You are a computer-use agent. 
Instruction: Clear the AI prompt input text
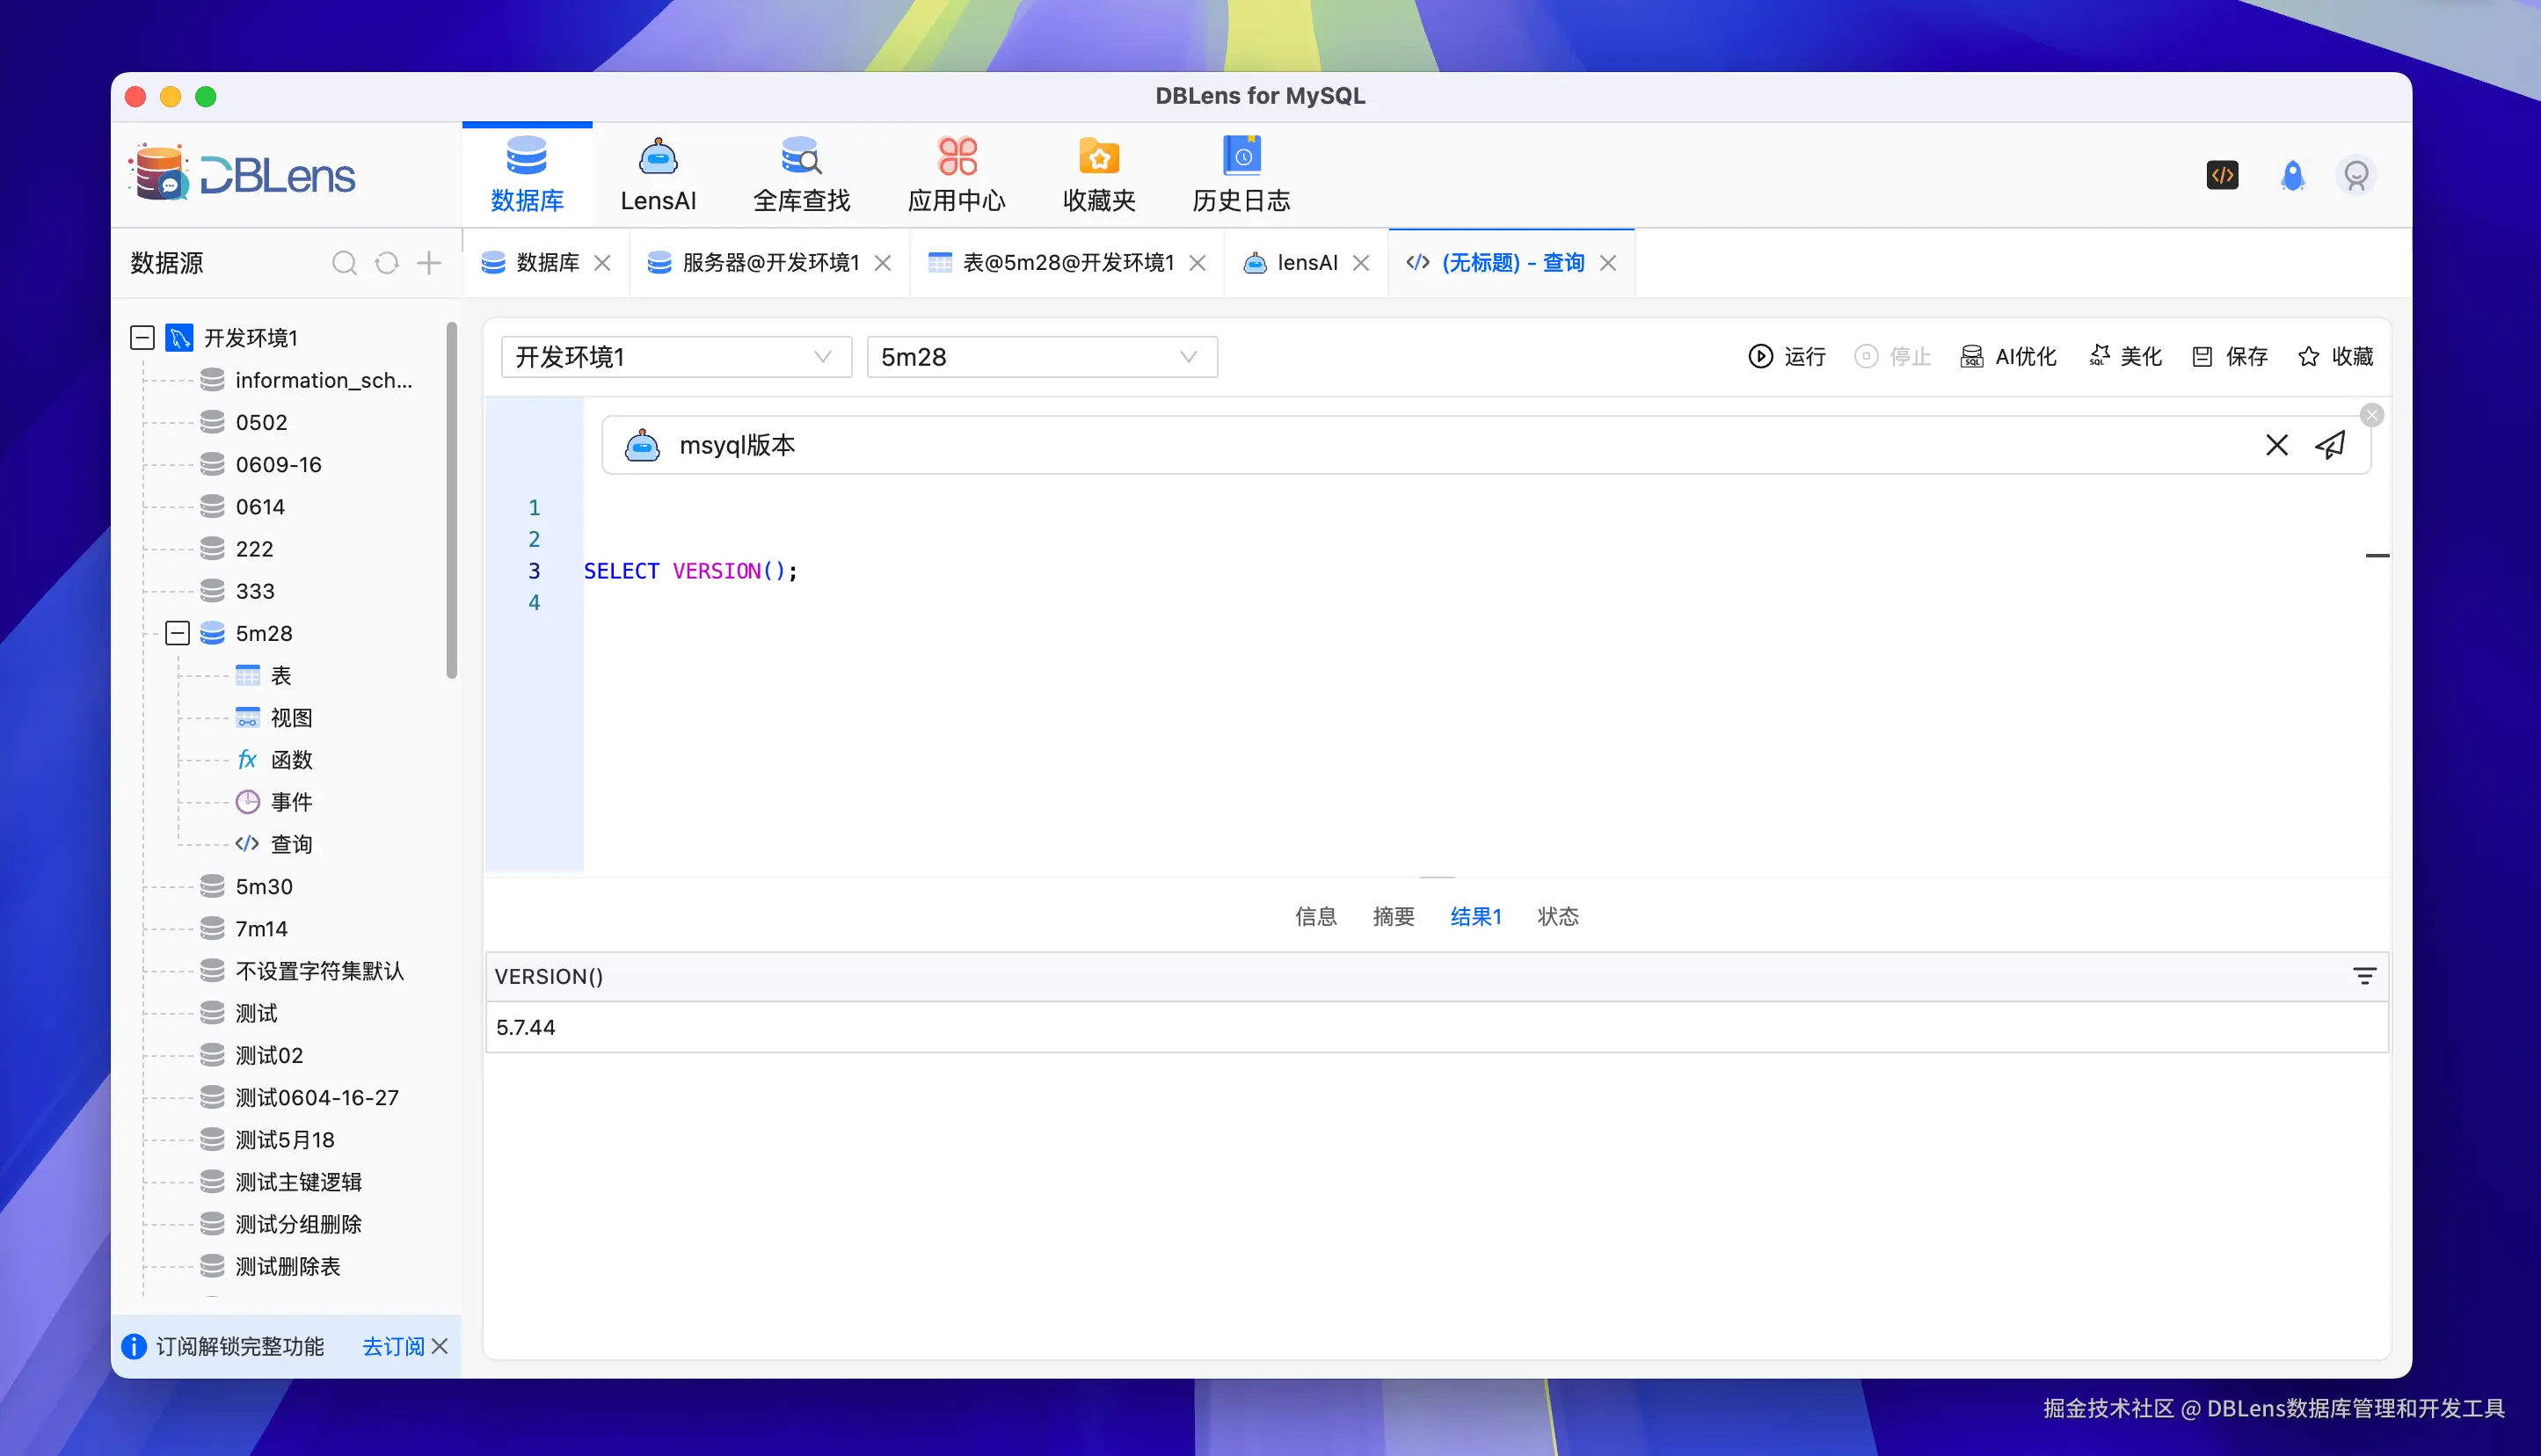pos(2277,445)
